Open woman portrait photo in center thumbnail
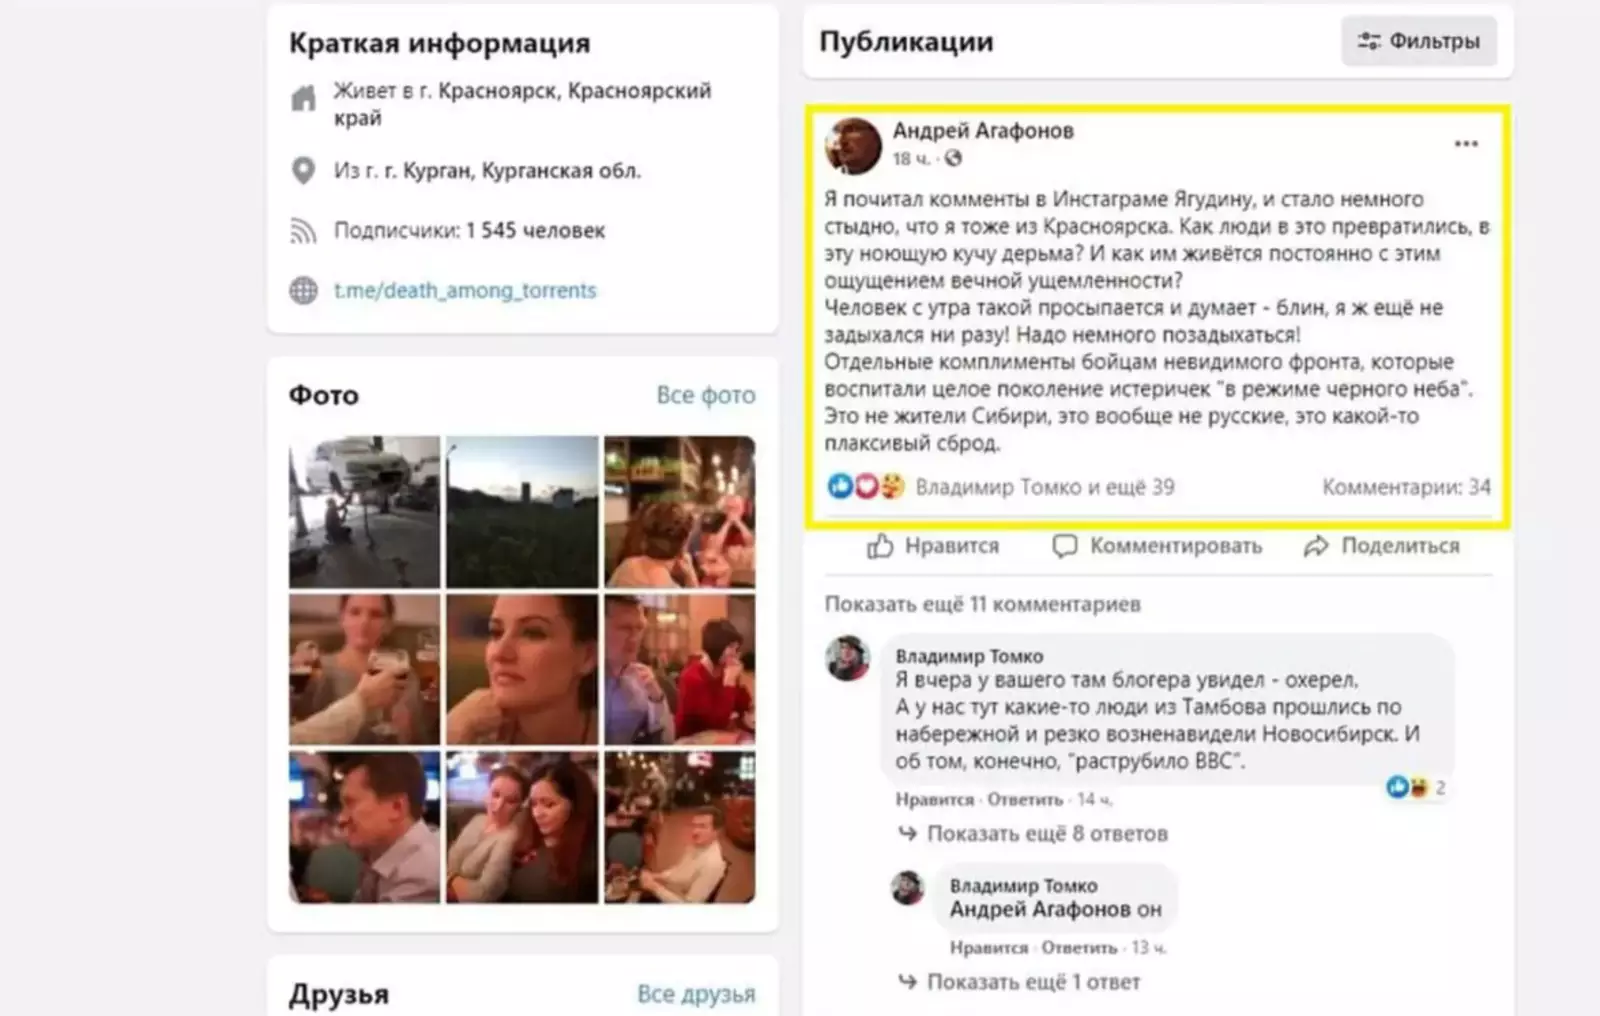Image resolution: width=1600 pixels, height=1016 pixels. pos(522,669)
